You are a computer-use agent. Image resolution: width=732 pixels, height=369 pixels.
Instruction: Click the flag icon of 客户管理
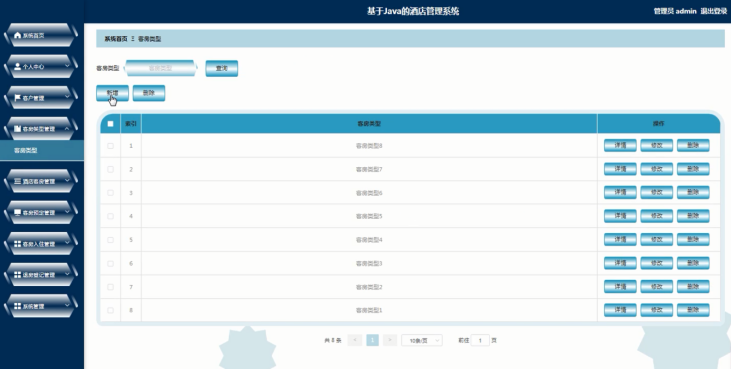click(18, 98)
